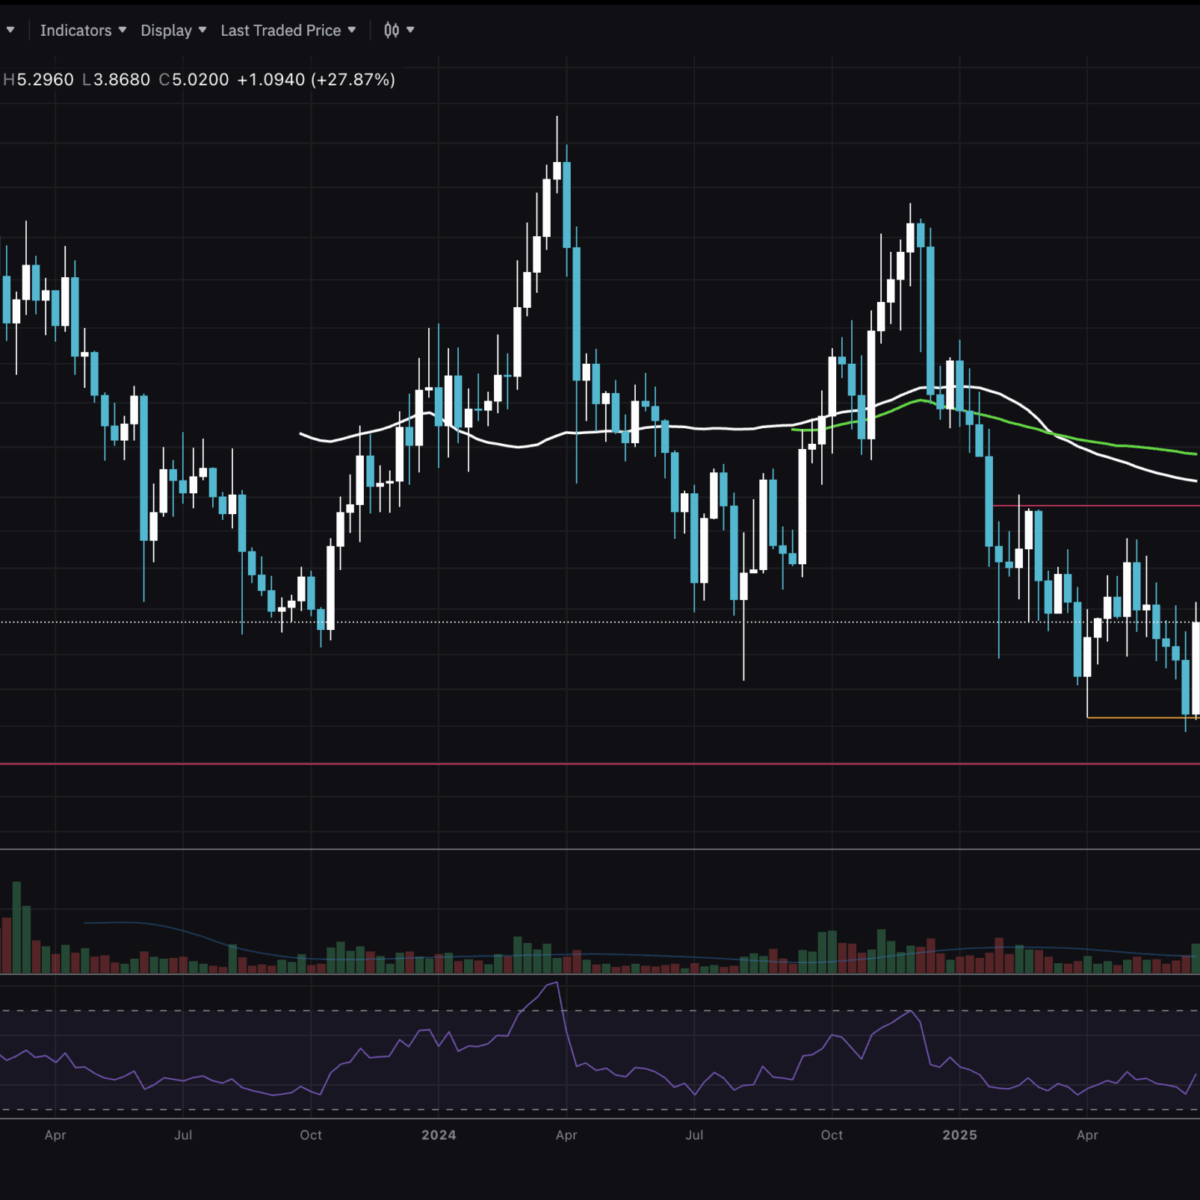Image resolution: width=1200 pixels, height=1200 pixels.
Task: Click the change value +1.0940 (+27.87%)
Action: pos(316,79)
